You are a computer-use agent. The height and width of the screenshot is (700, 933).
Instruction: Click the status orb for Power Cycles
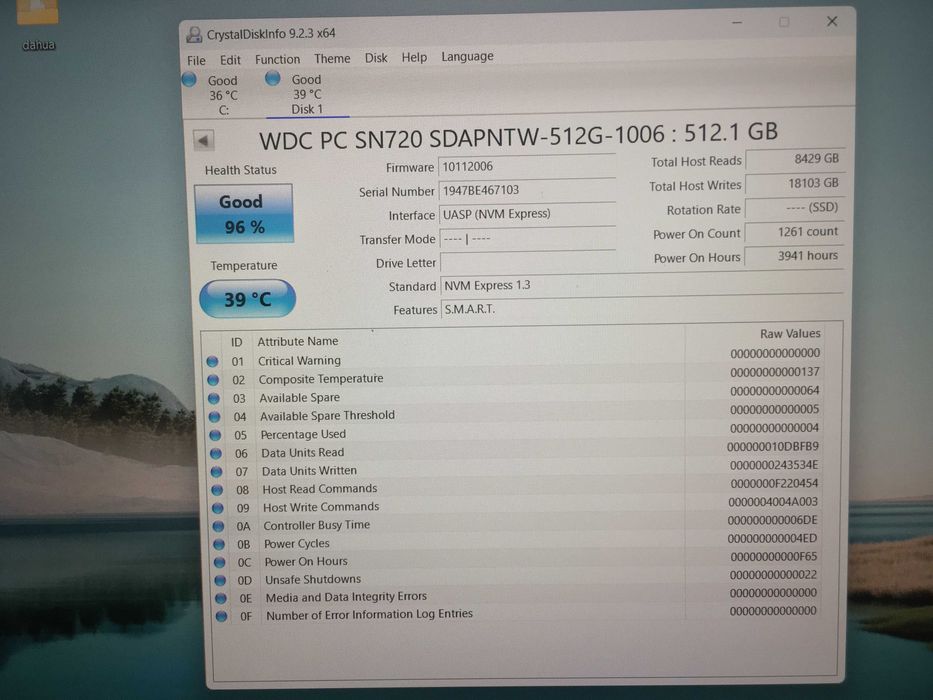(218, 544)
